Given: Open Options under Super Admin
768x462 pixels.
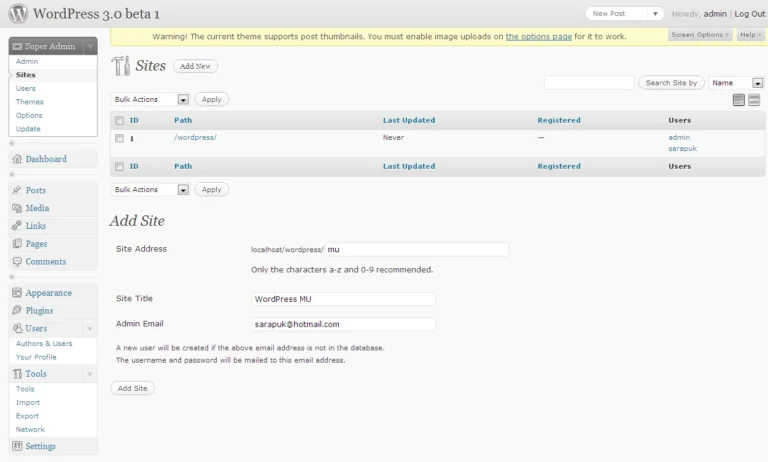Looking at the screenshot, I should pos(29,116).
